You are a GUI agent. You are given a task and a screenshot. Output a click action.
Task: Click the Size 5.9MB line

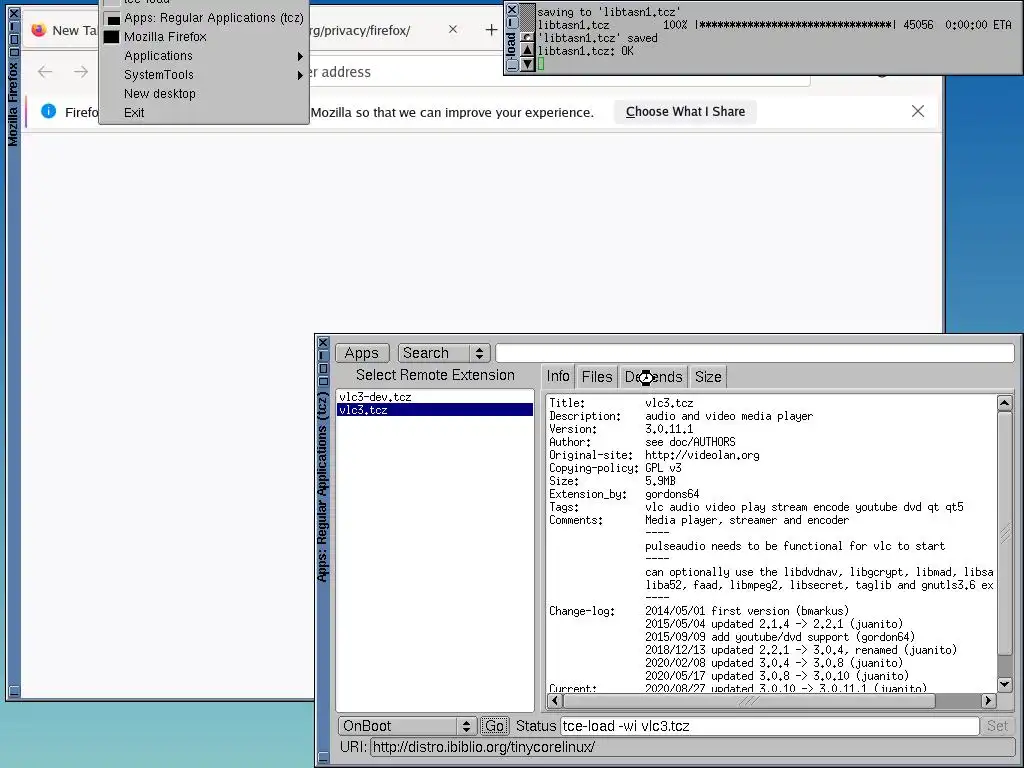(613, 481)
